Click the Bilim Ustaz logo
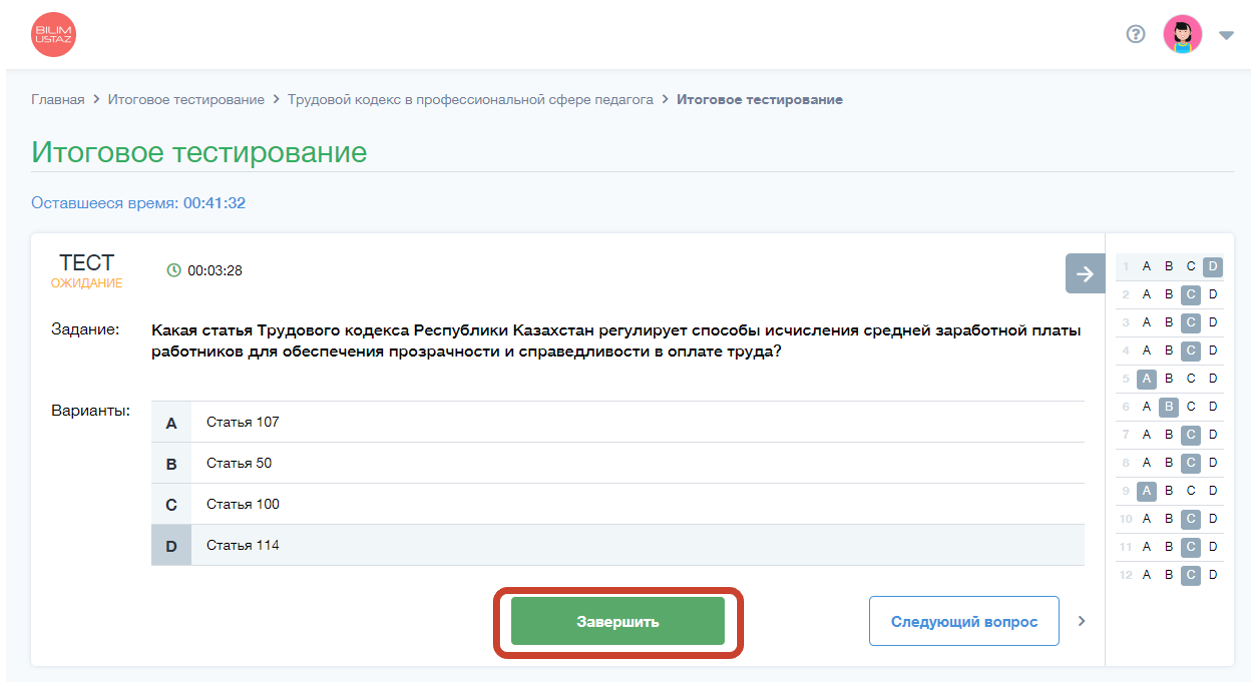The image size is (1258, 686). 53,35
